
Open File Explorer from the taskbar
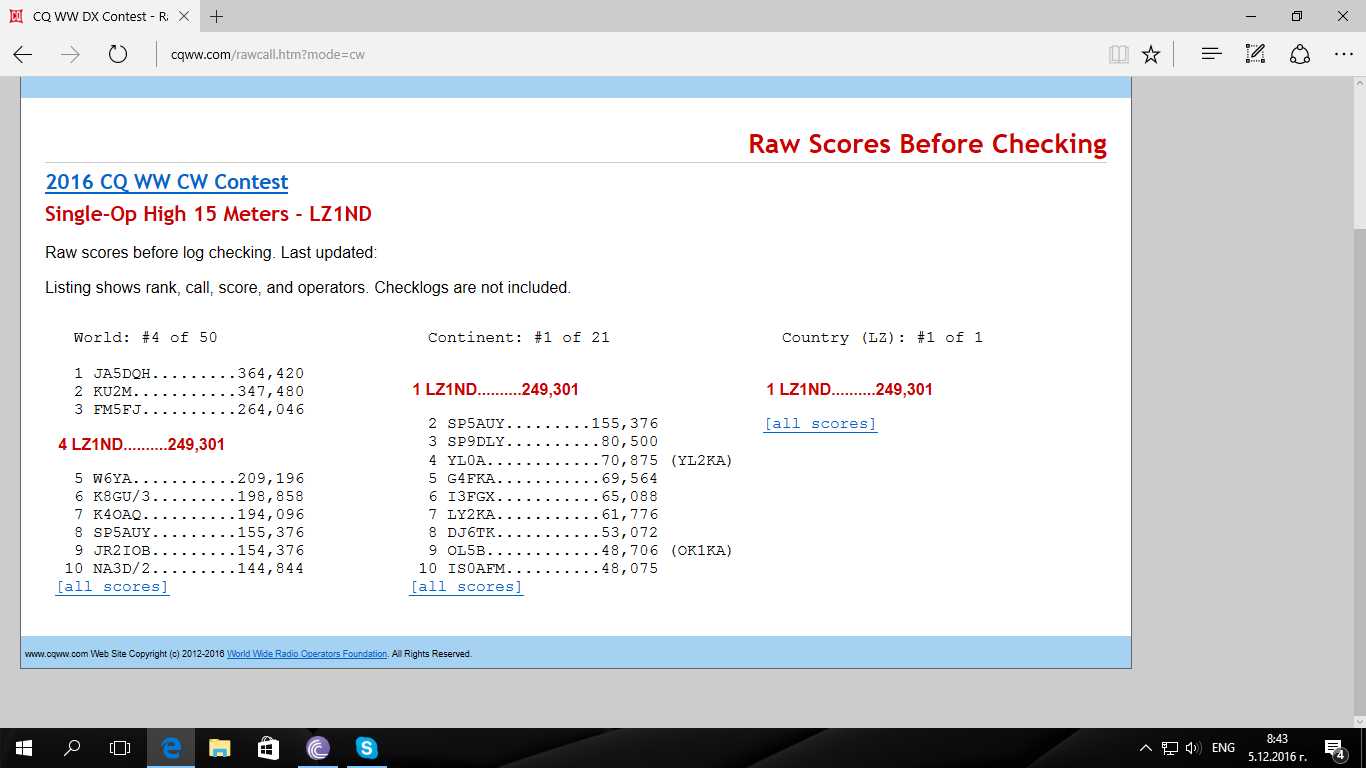click(x=220, y=747)
